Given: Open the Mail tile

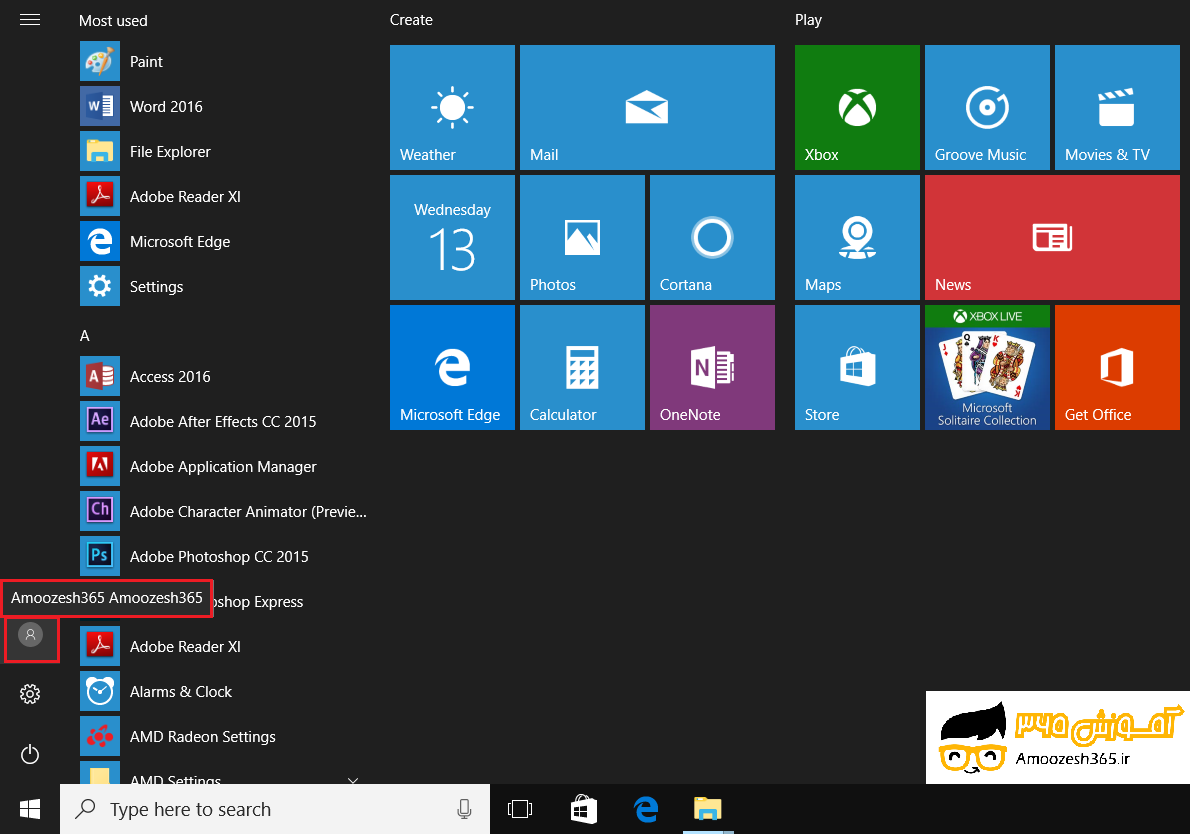Looking at the screenshot, I should click(647, 107).
